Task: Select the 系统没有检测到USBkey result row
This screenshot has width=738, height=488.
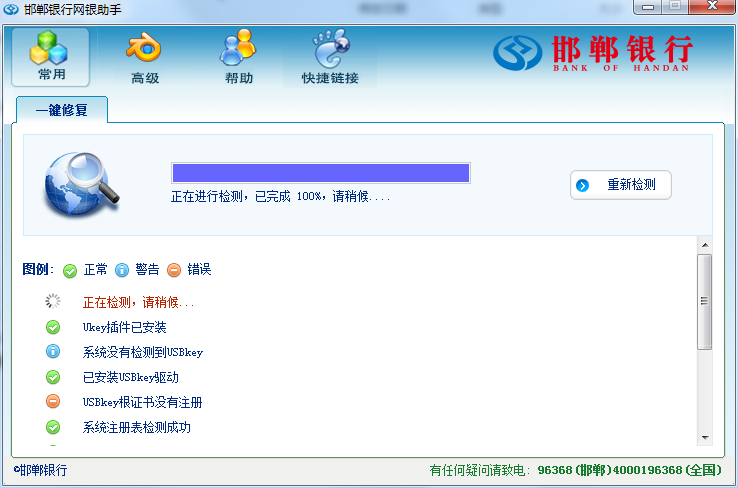Action: (143, 352)
